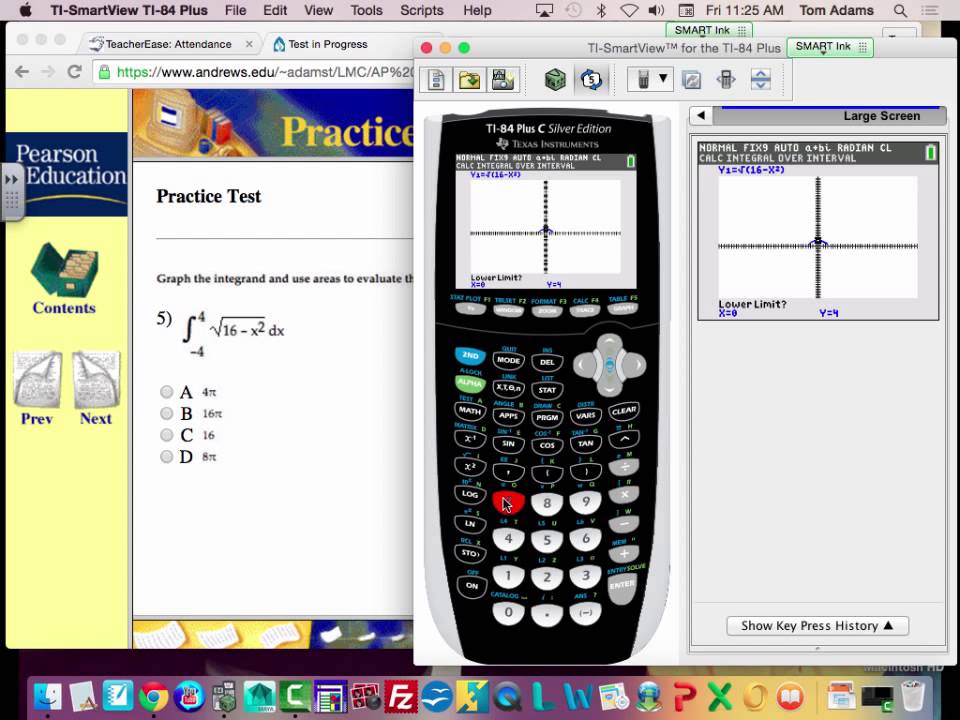Open Finder from the dock
The image size is (960, 720).
click(47, 696)
